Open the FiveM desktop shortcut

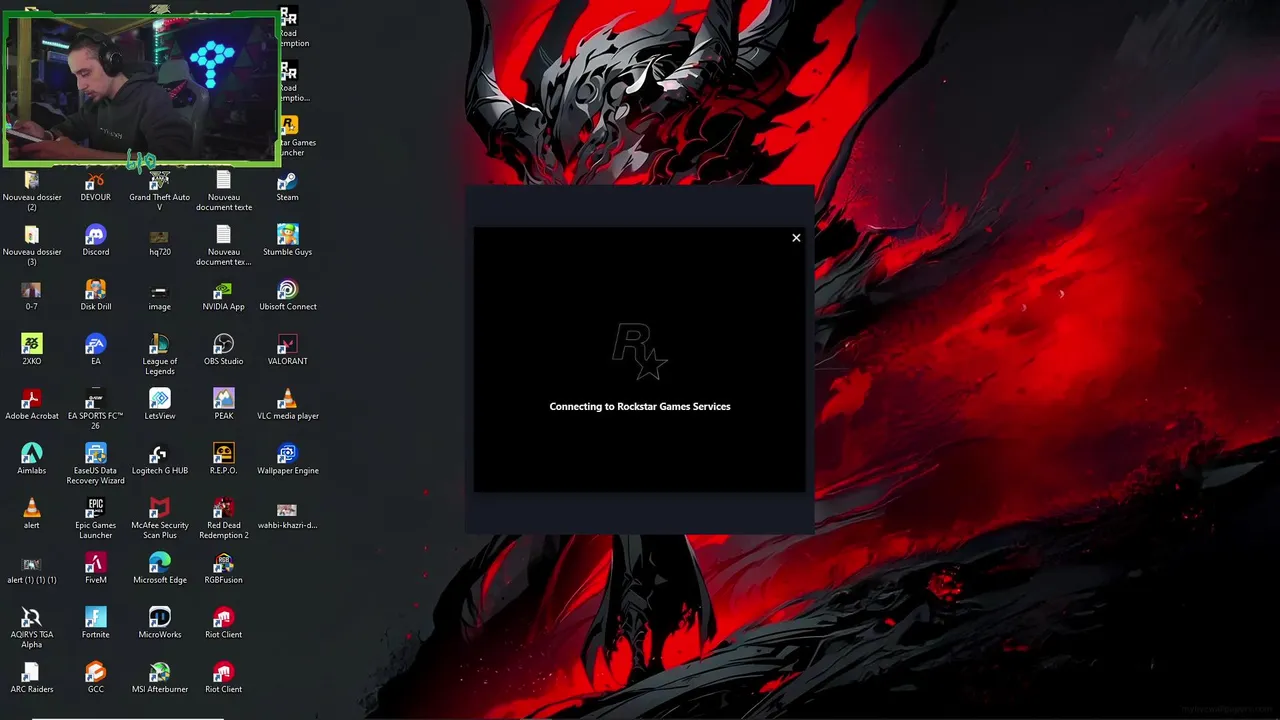click(96, 569)
